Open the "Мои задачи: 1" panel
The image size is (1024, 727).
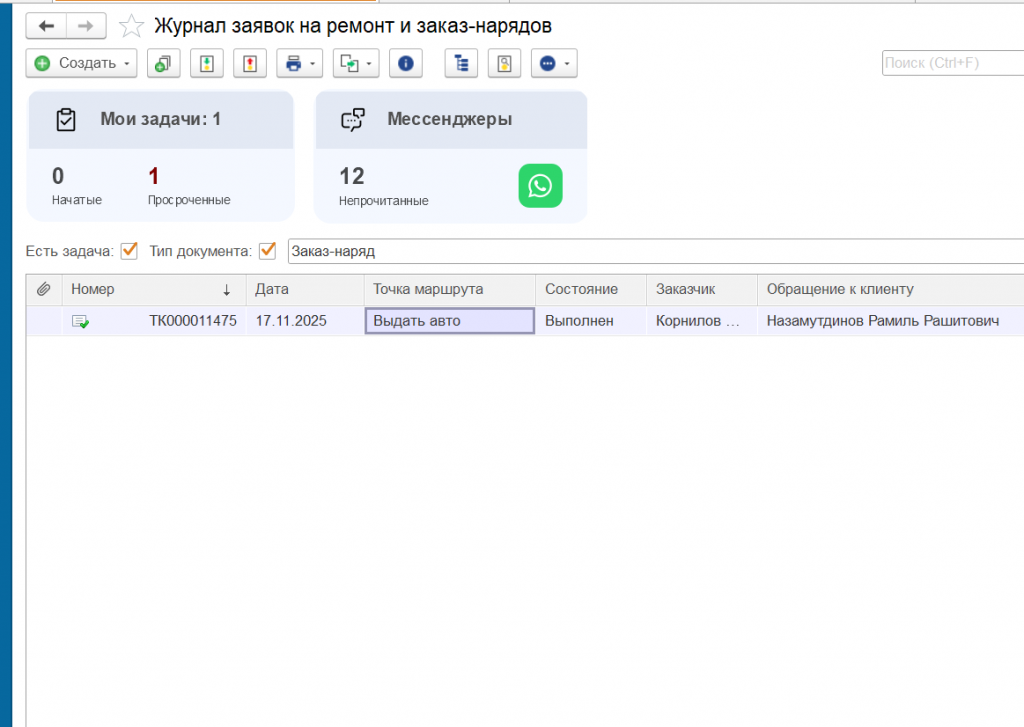click(x=160, y=119)
